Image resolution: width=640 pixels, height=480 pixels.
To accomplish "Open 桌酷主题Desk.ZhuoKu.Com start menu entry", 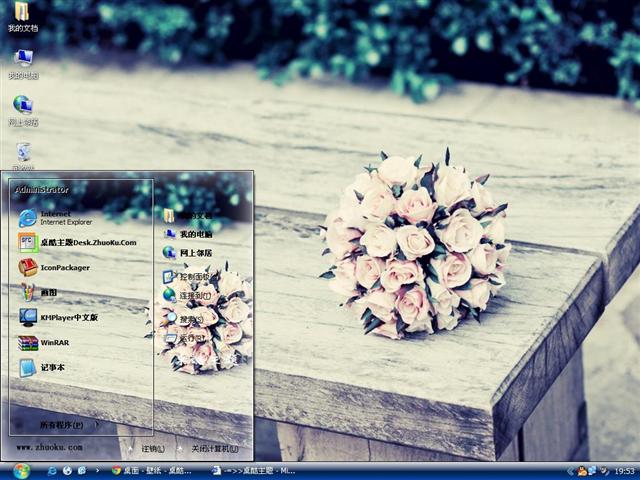I will [78, 242].
